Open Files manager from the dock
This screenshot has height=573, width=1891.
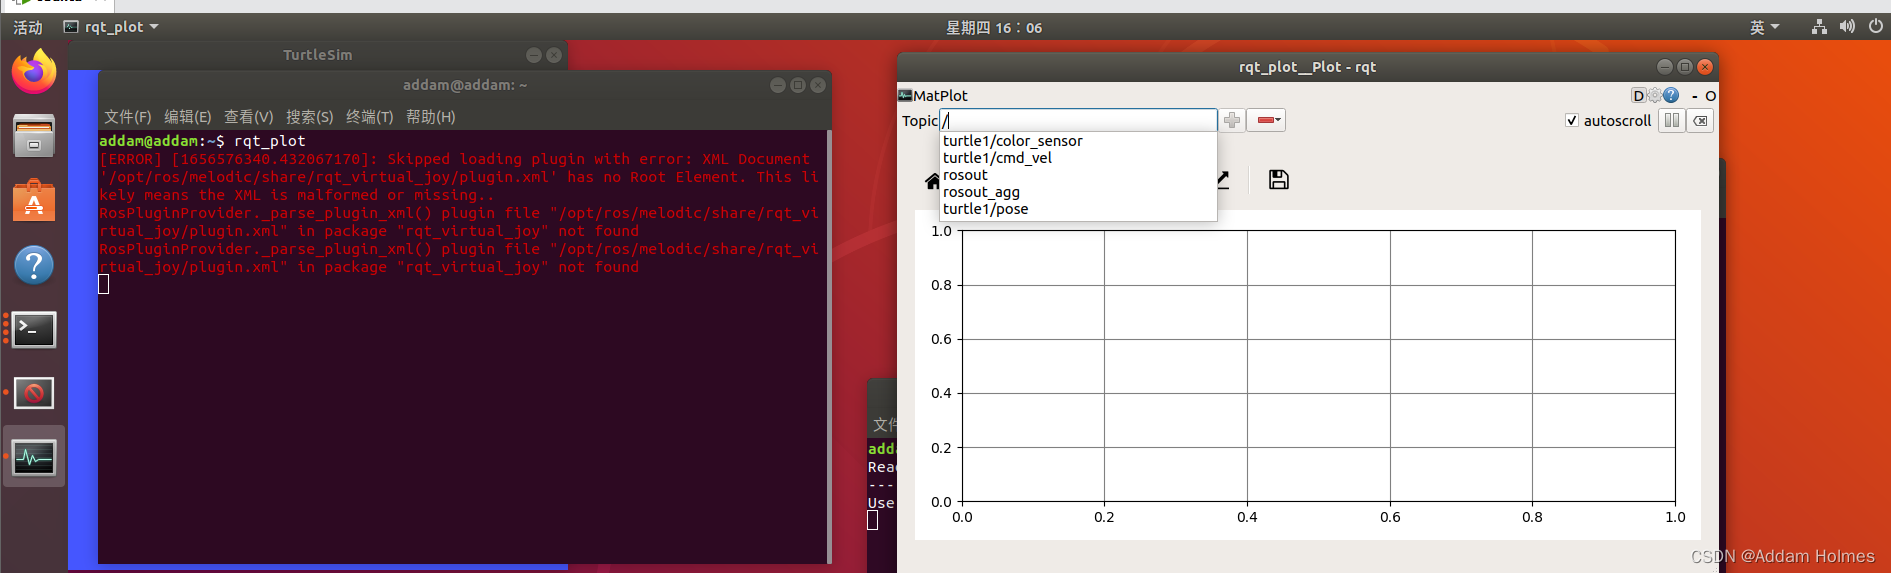(x=34, y=136)
